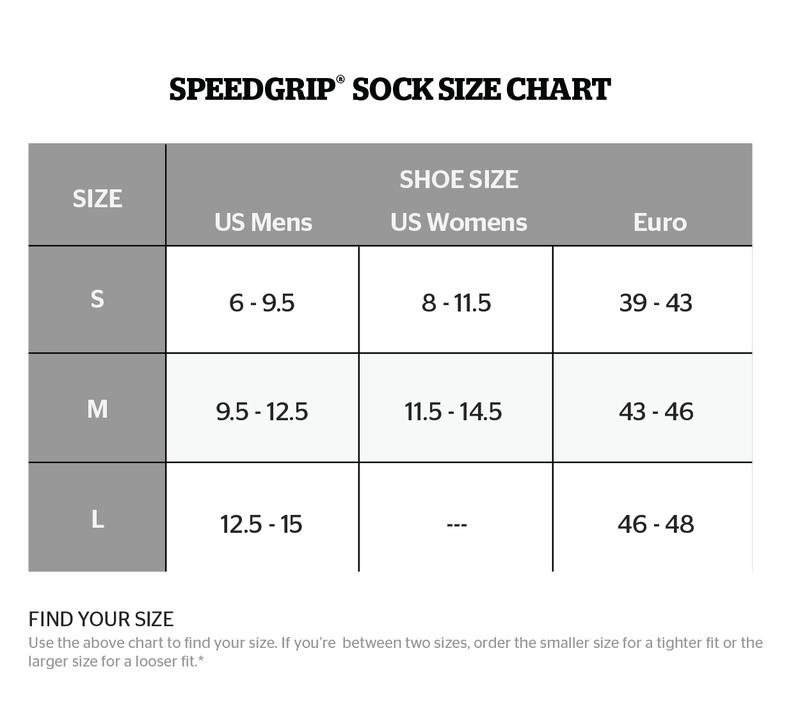Select the Euro column header
This screenshot has width=800, height=726.
pos(659,222)
